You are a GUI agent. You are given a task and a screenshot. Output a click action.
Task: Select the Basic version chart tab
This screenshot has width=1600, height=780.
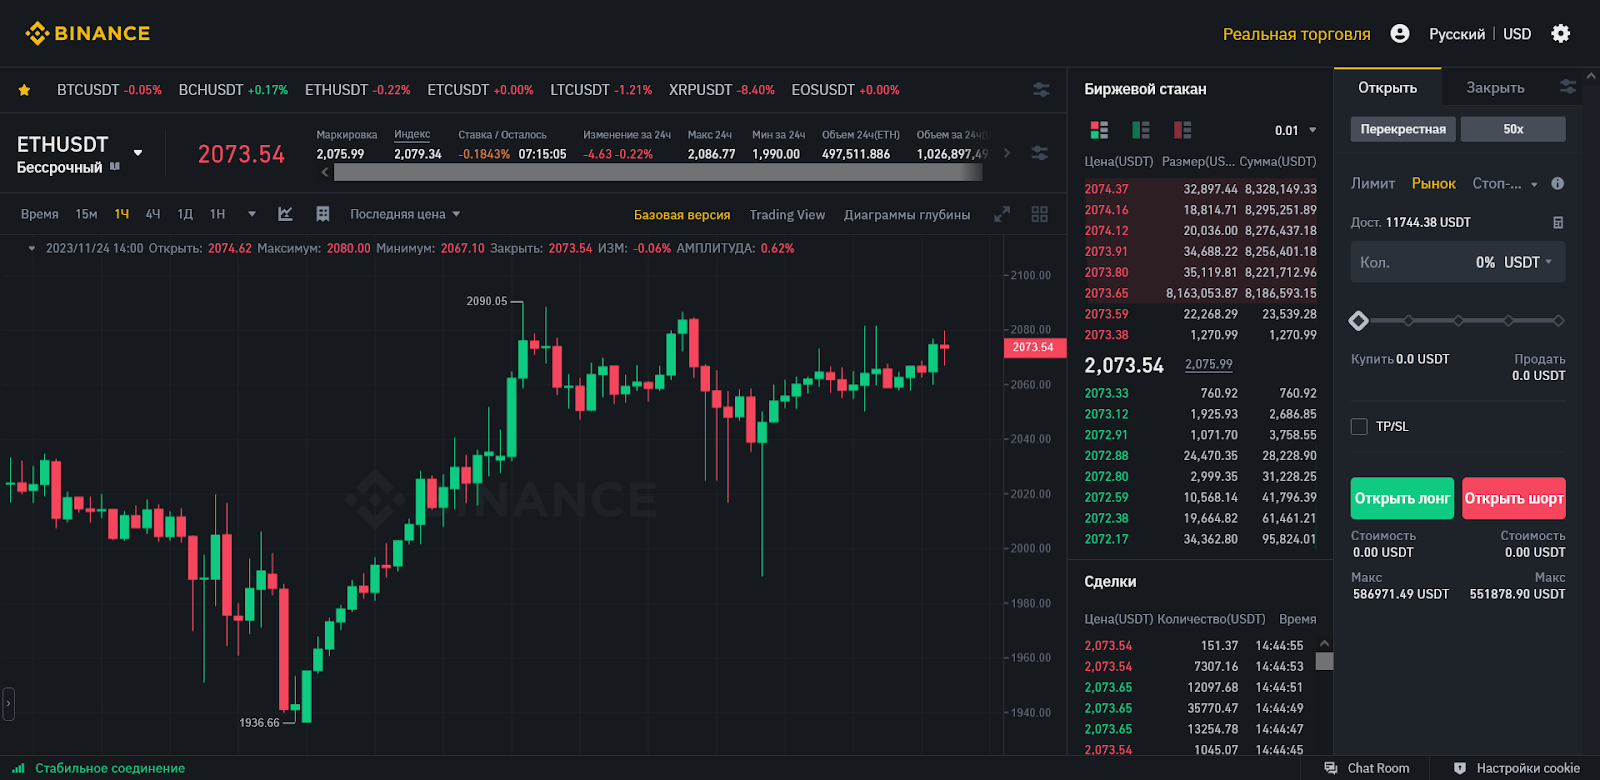[682, 214]
